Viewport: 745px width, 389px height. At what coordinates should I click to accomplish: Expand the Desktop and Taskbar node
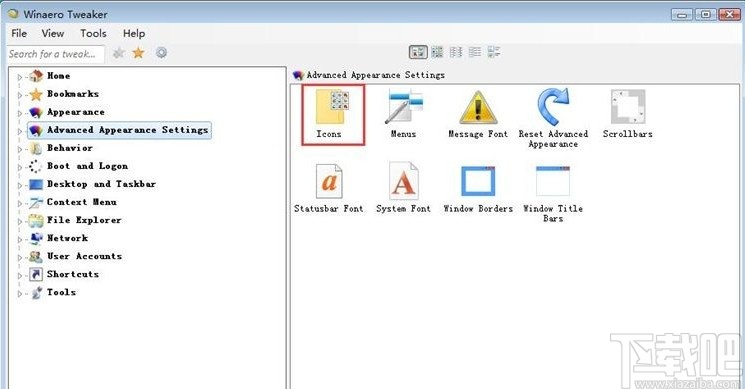(x=20, y=185)
